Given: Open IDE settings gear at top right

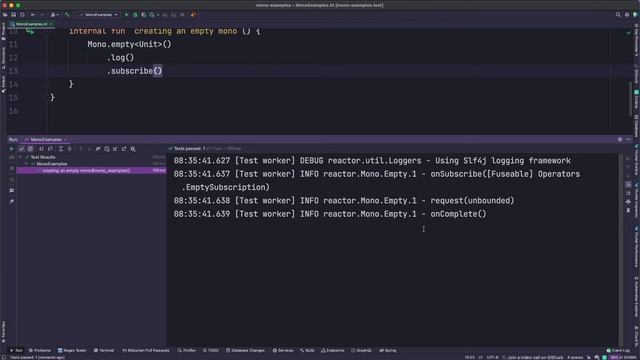Looking at the screenshot, I should pos(627,15).
